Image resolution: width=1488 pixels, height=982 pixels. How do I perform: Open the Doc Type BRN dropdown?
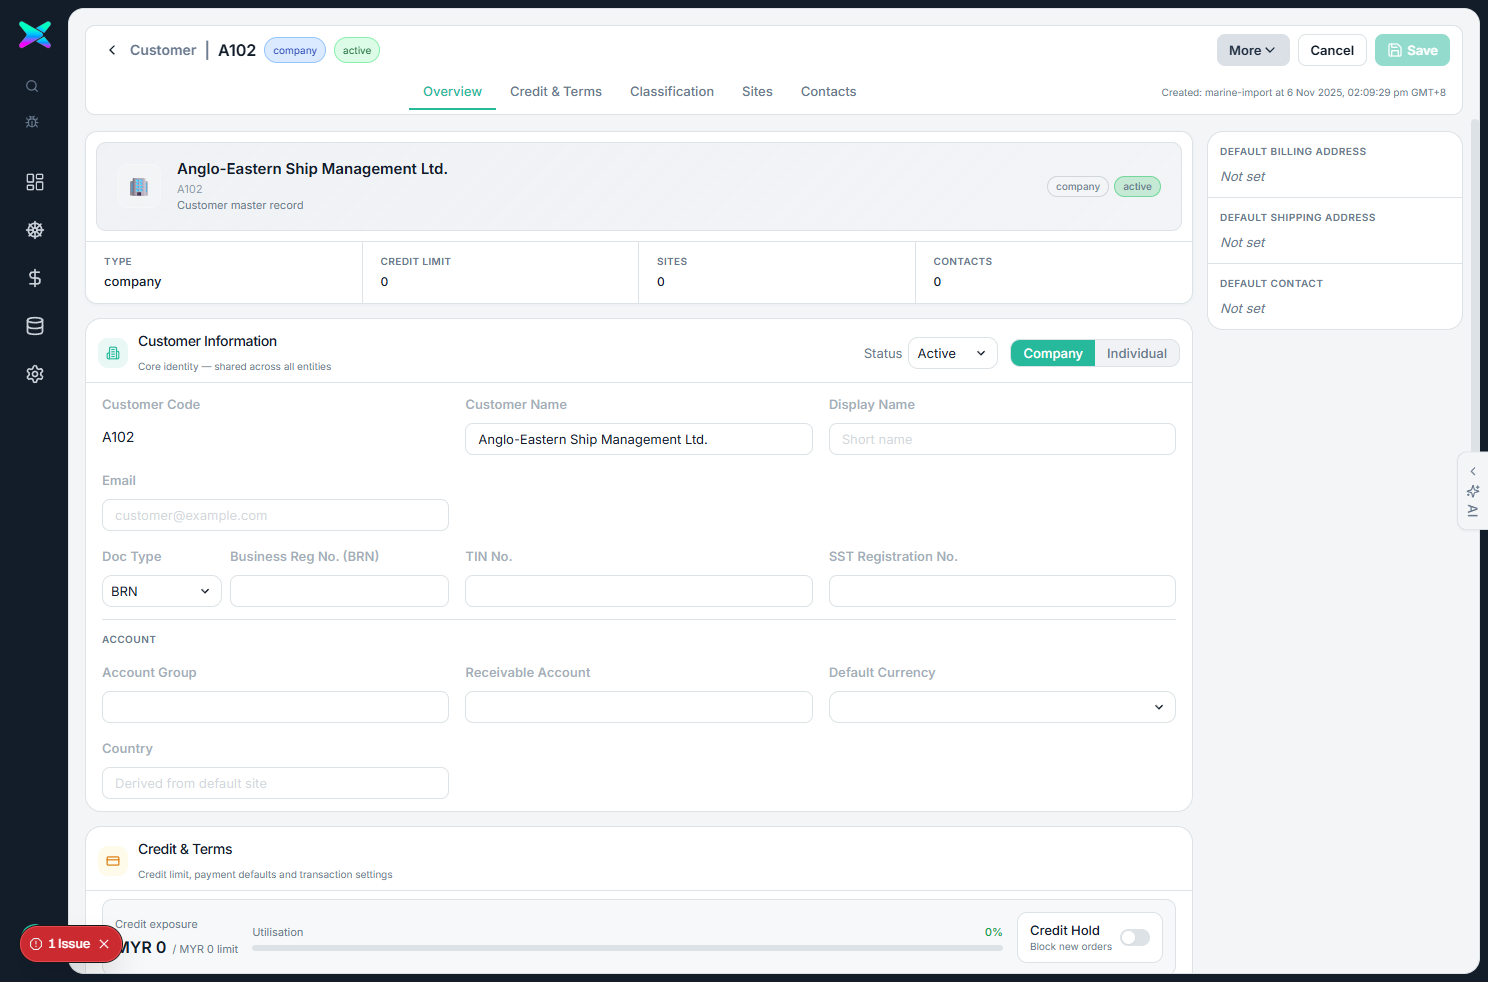(162, 591)
